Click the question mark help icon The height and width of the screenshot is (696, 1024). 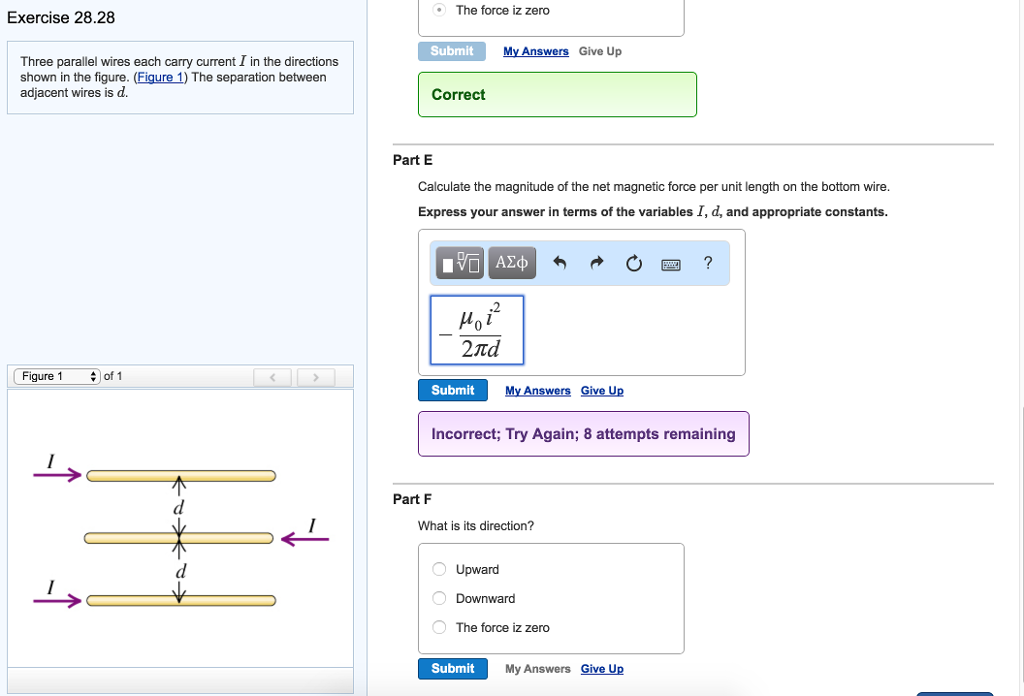[x=706, y=262]
